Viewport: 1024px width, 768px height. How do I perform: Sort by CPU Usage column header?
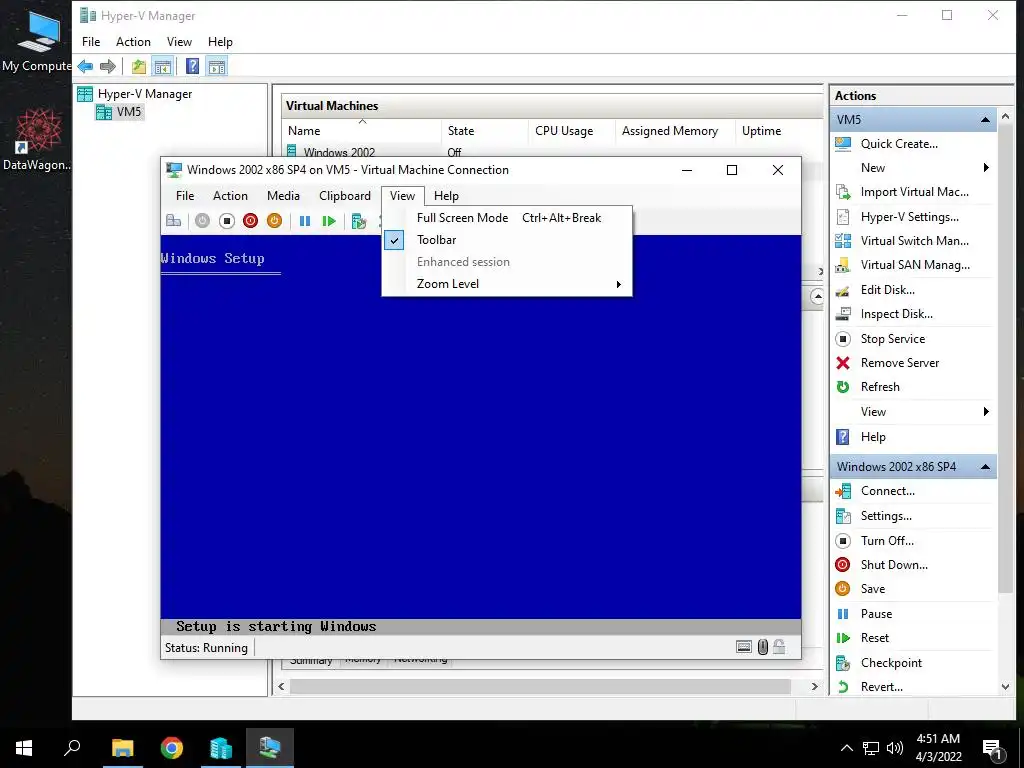[x=571, y=131]
